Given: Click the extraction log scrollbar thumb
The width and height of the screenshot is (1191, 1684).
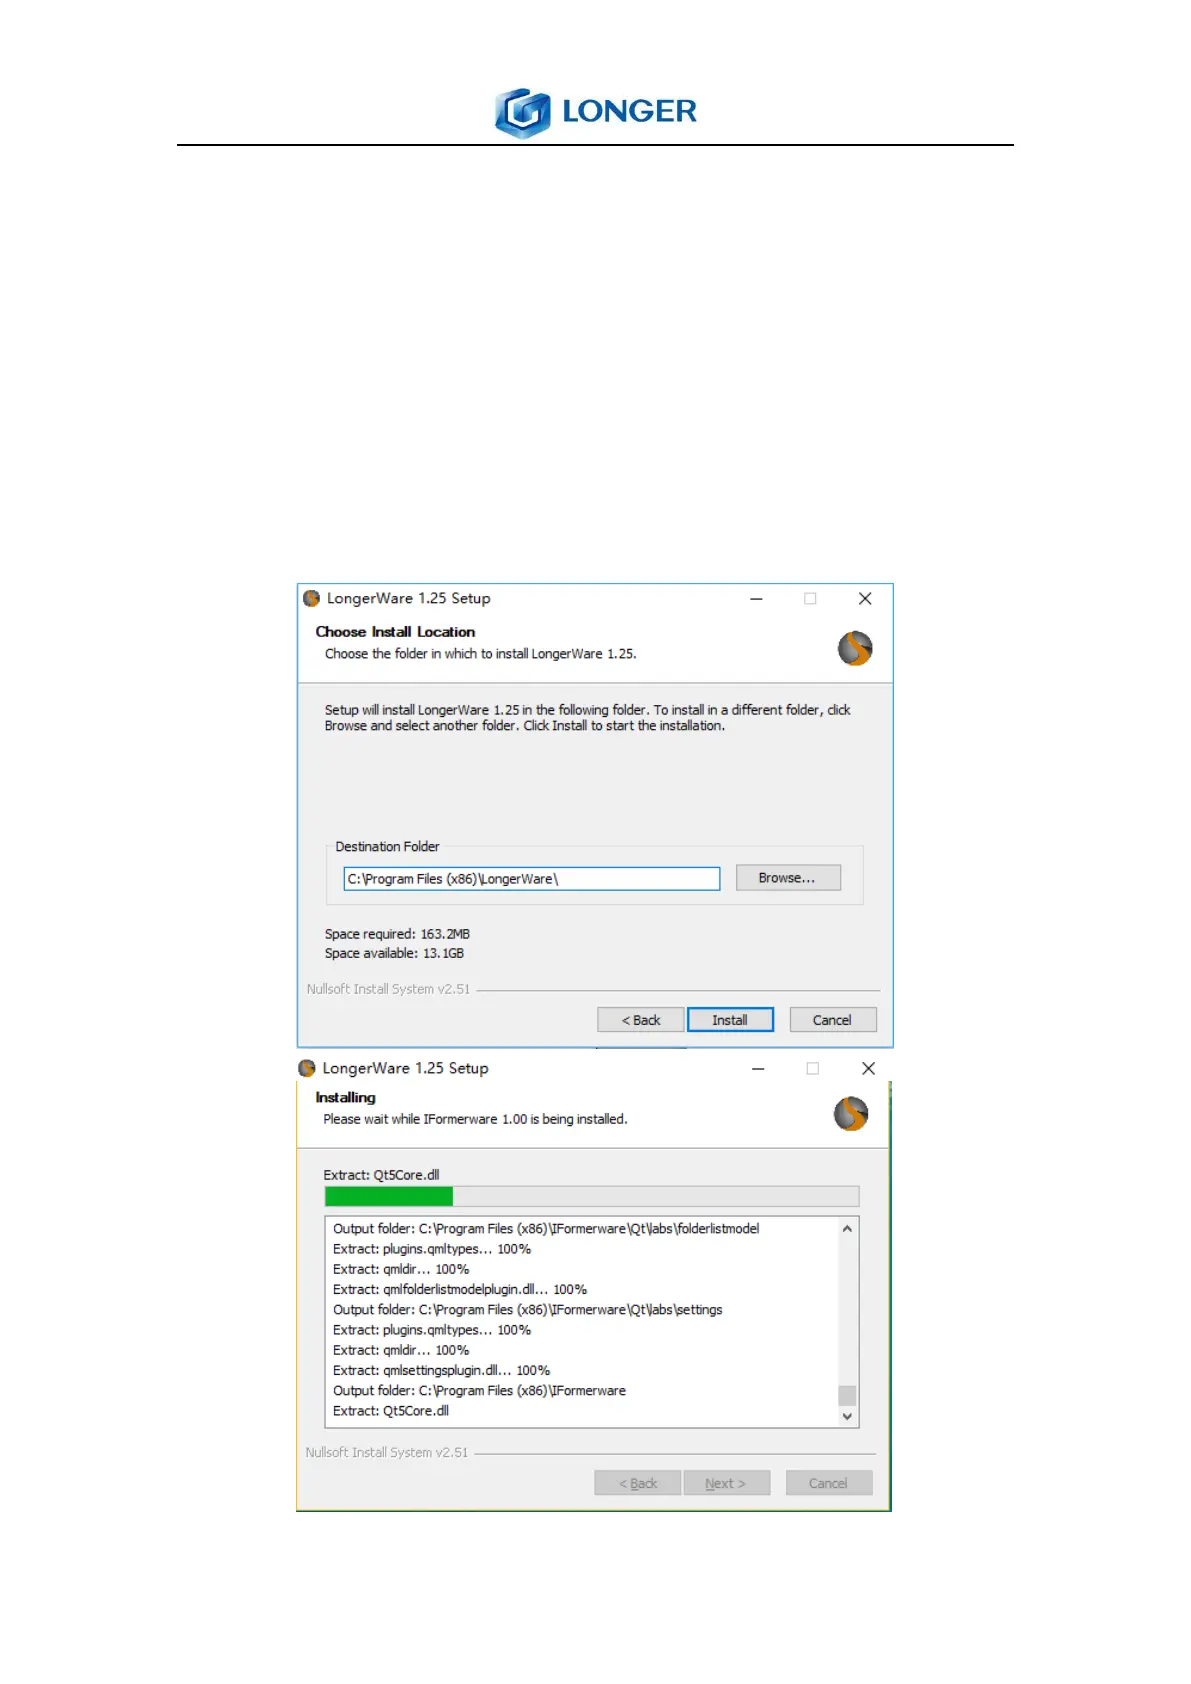Looking at the screenshot, I should [847, 1395].
